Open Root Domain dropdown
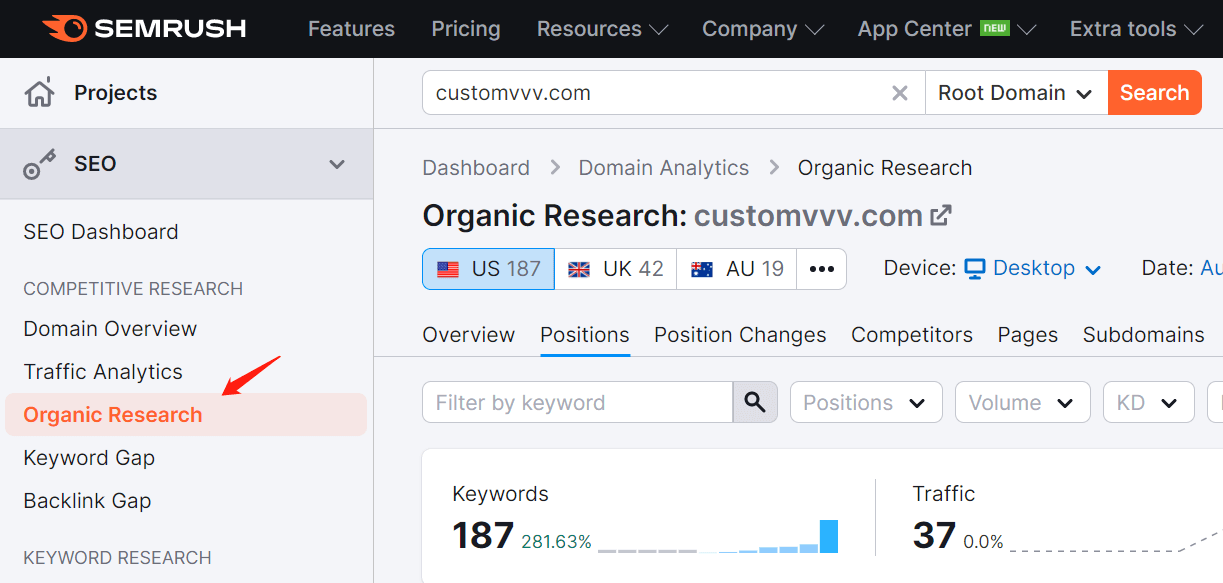This screenshot has height=583, width=1223. (x=1016, y=93)
